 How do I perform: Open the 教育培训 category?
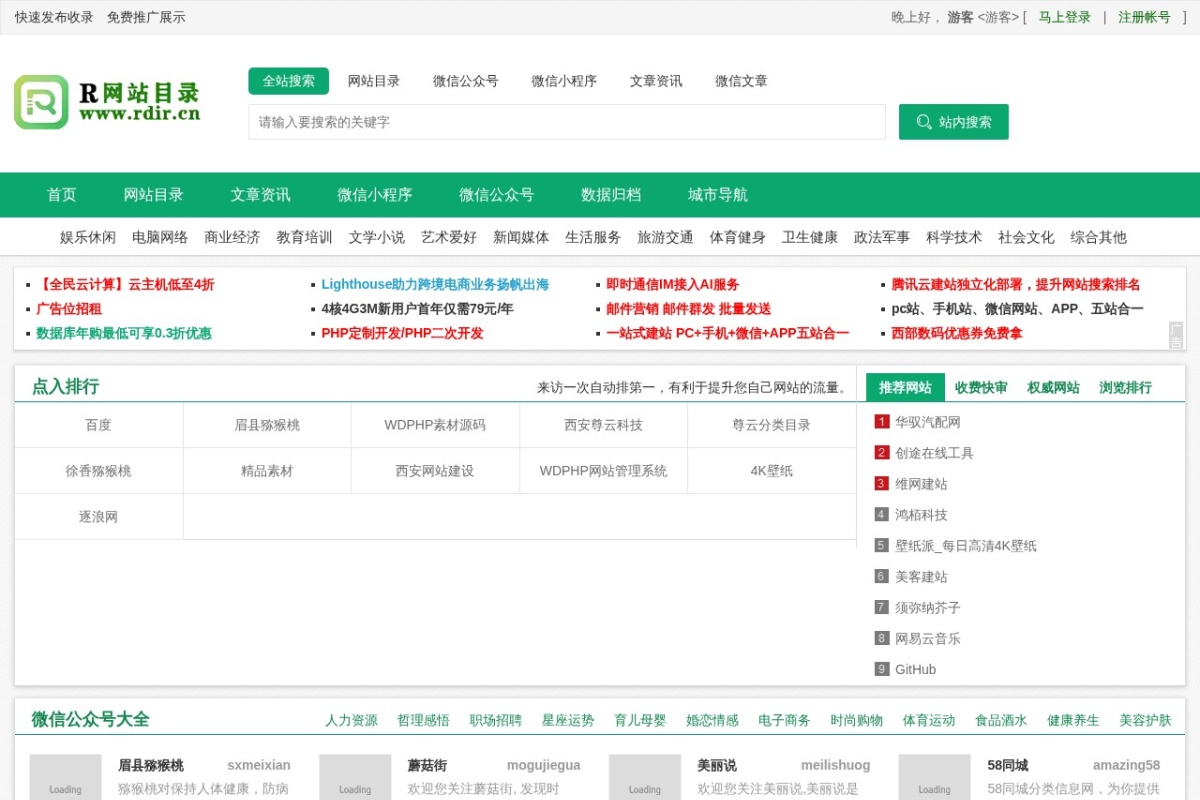(304, 237)
